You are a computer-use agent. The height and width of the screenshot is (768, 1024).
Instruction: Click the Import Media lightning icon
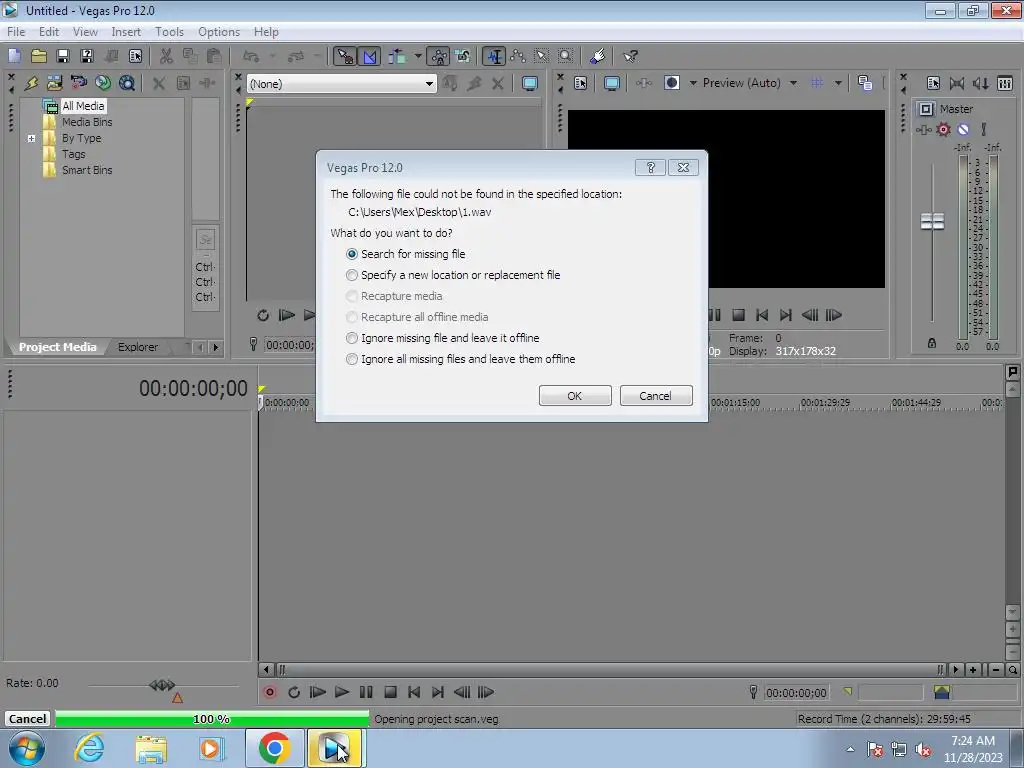click(31, 83)
